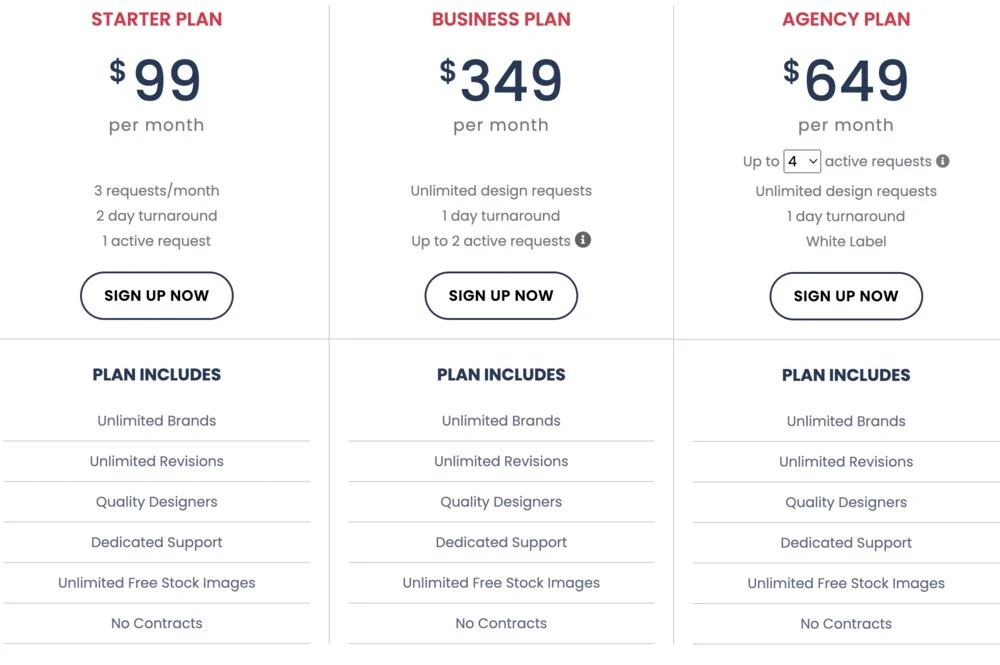
Task: Click Dedicated Support in Business Plan list
Action: 501,542
